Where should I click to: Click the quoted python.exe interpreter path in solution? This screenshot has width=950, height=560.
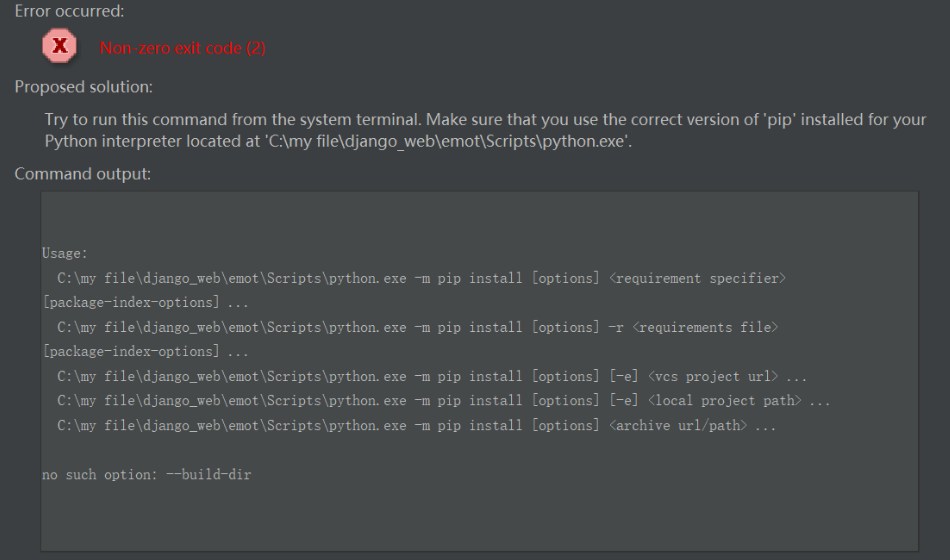pos(446,142)
